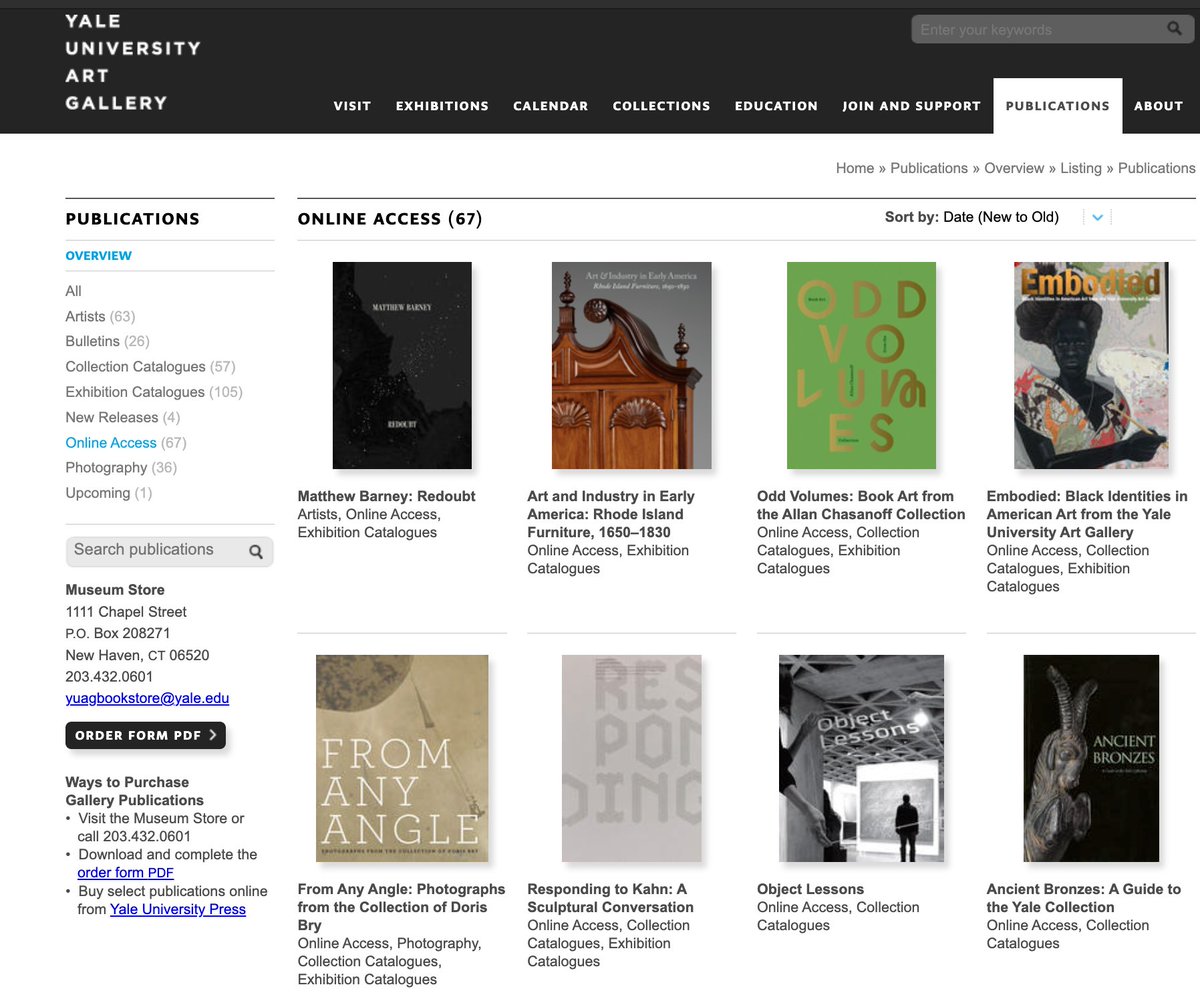Open the Matthew Barney Redoubt cover
This screenshot has width=1200, height=1001.
pos(402,366)
